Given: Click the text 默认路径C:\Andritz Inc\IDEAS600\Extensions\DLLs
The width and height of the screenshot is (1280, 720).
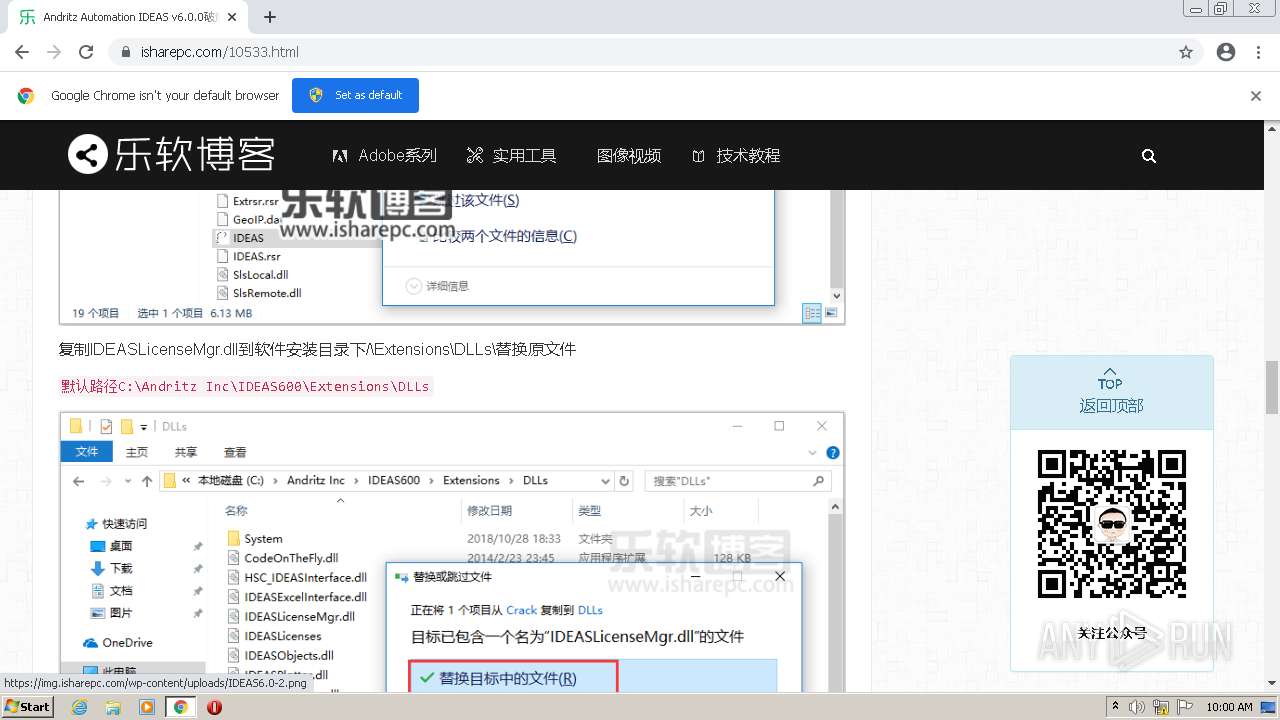Looking at the screenshot, I should pyautogui.click(x=245, y=386).
